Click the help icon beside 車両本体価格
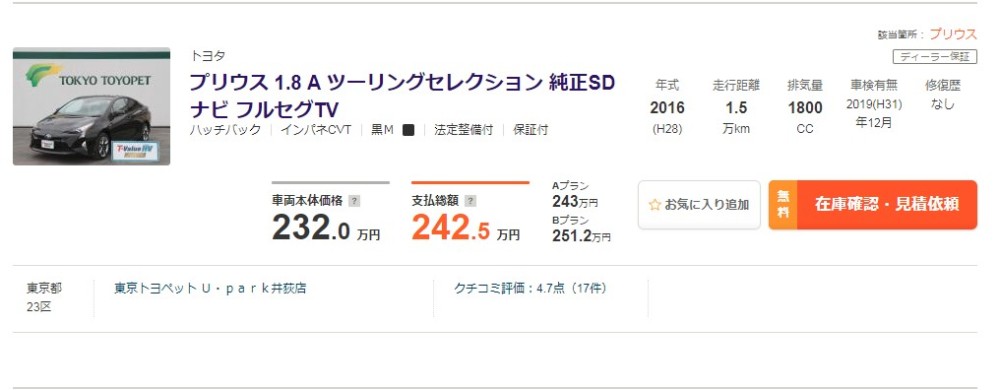The height and width of the screenshot is (390, 1000). (355, 201)
